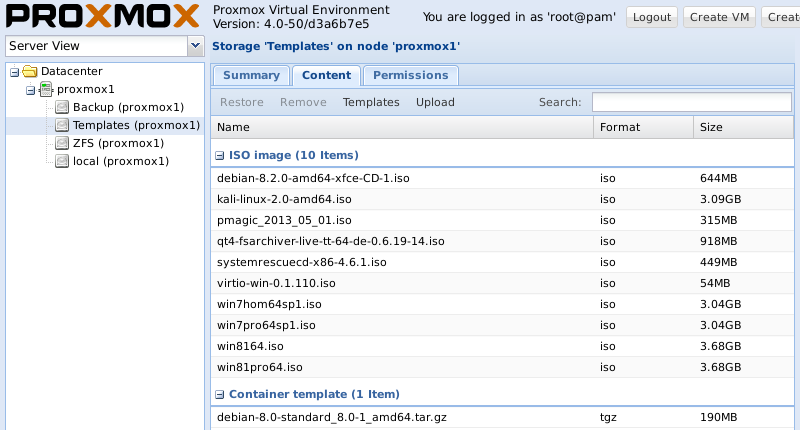This screenshot has width=800, height=430.
Task: Open the Server View dropdown
Action: click(x=195, y=46)
